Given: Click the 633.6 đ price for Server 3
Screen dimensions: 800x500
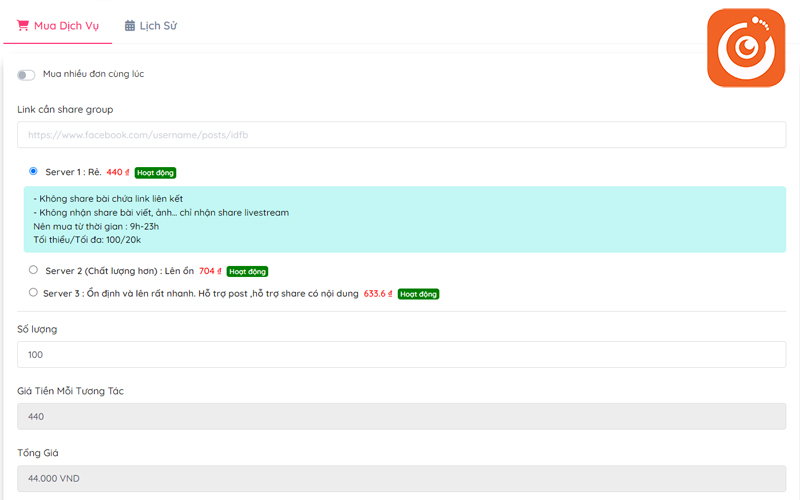Looking at the screenshot, I should click(377, 294).
